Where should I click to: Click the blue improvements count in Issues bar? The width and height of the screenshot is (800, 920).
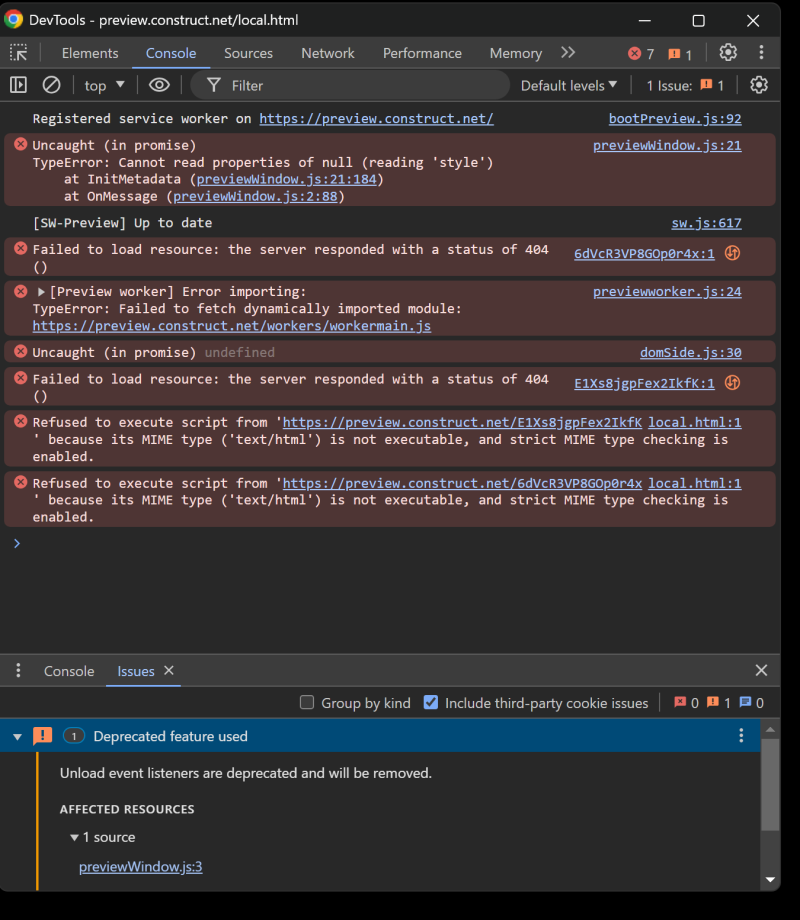[751, 703]
